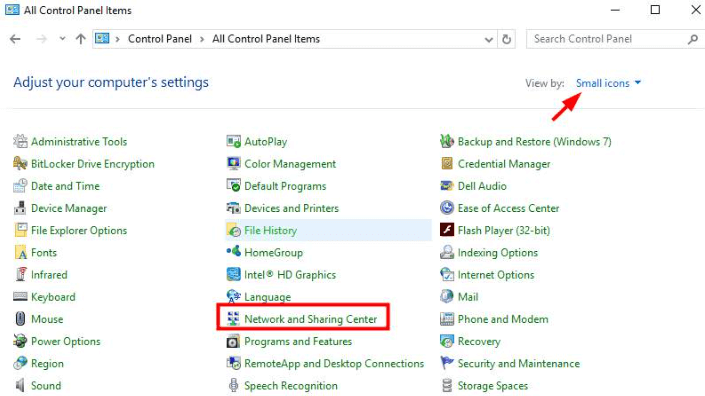The height and width of the screenshot is (396, 705).
Task: Click the Forward navigation arrow
Action: pyautogui.click(x=41, y=39)
